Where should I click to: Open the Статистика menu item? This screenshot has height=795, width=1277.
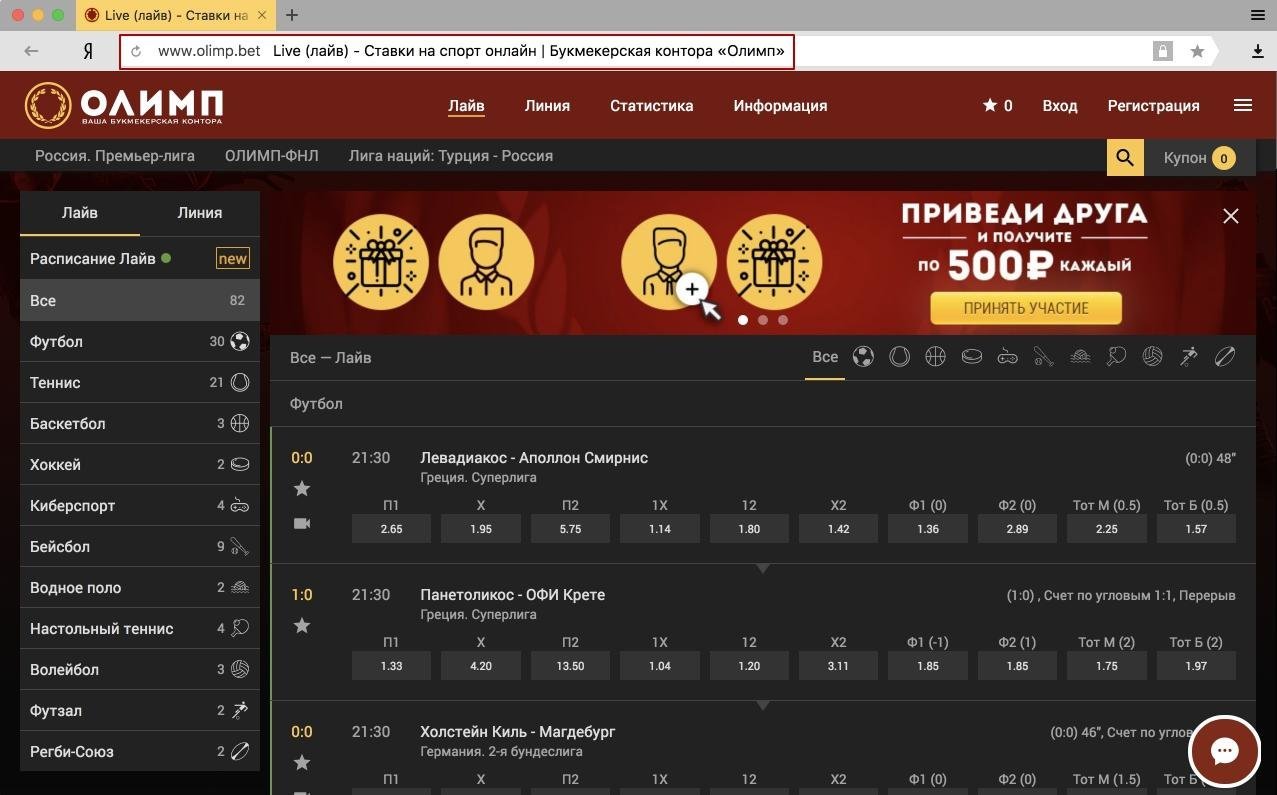coord(651,105)
